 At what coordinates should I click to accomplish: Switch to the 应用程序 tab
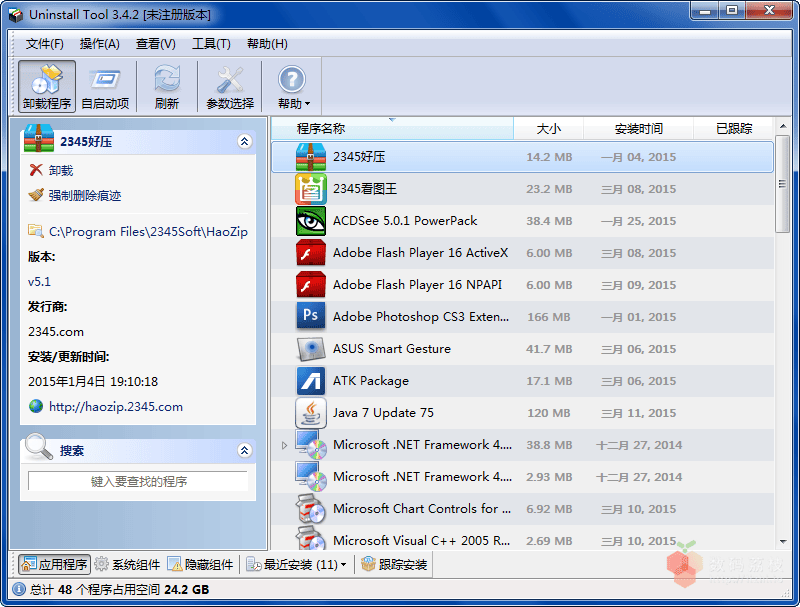(55, 564)
